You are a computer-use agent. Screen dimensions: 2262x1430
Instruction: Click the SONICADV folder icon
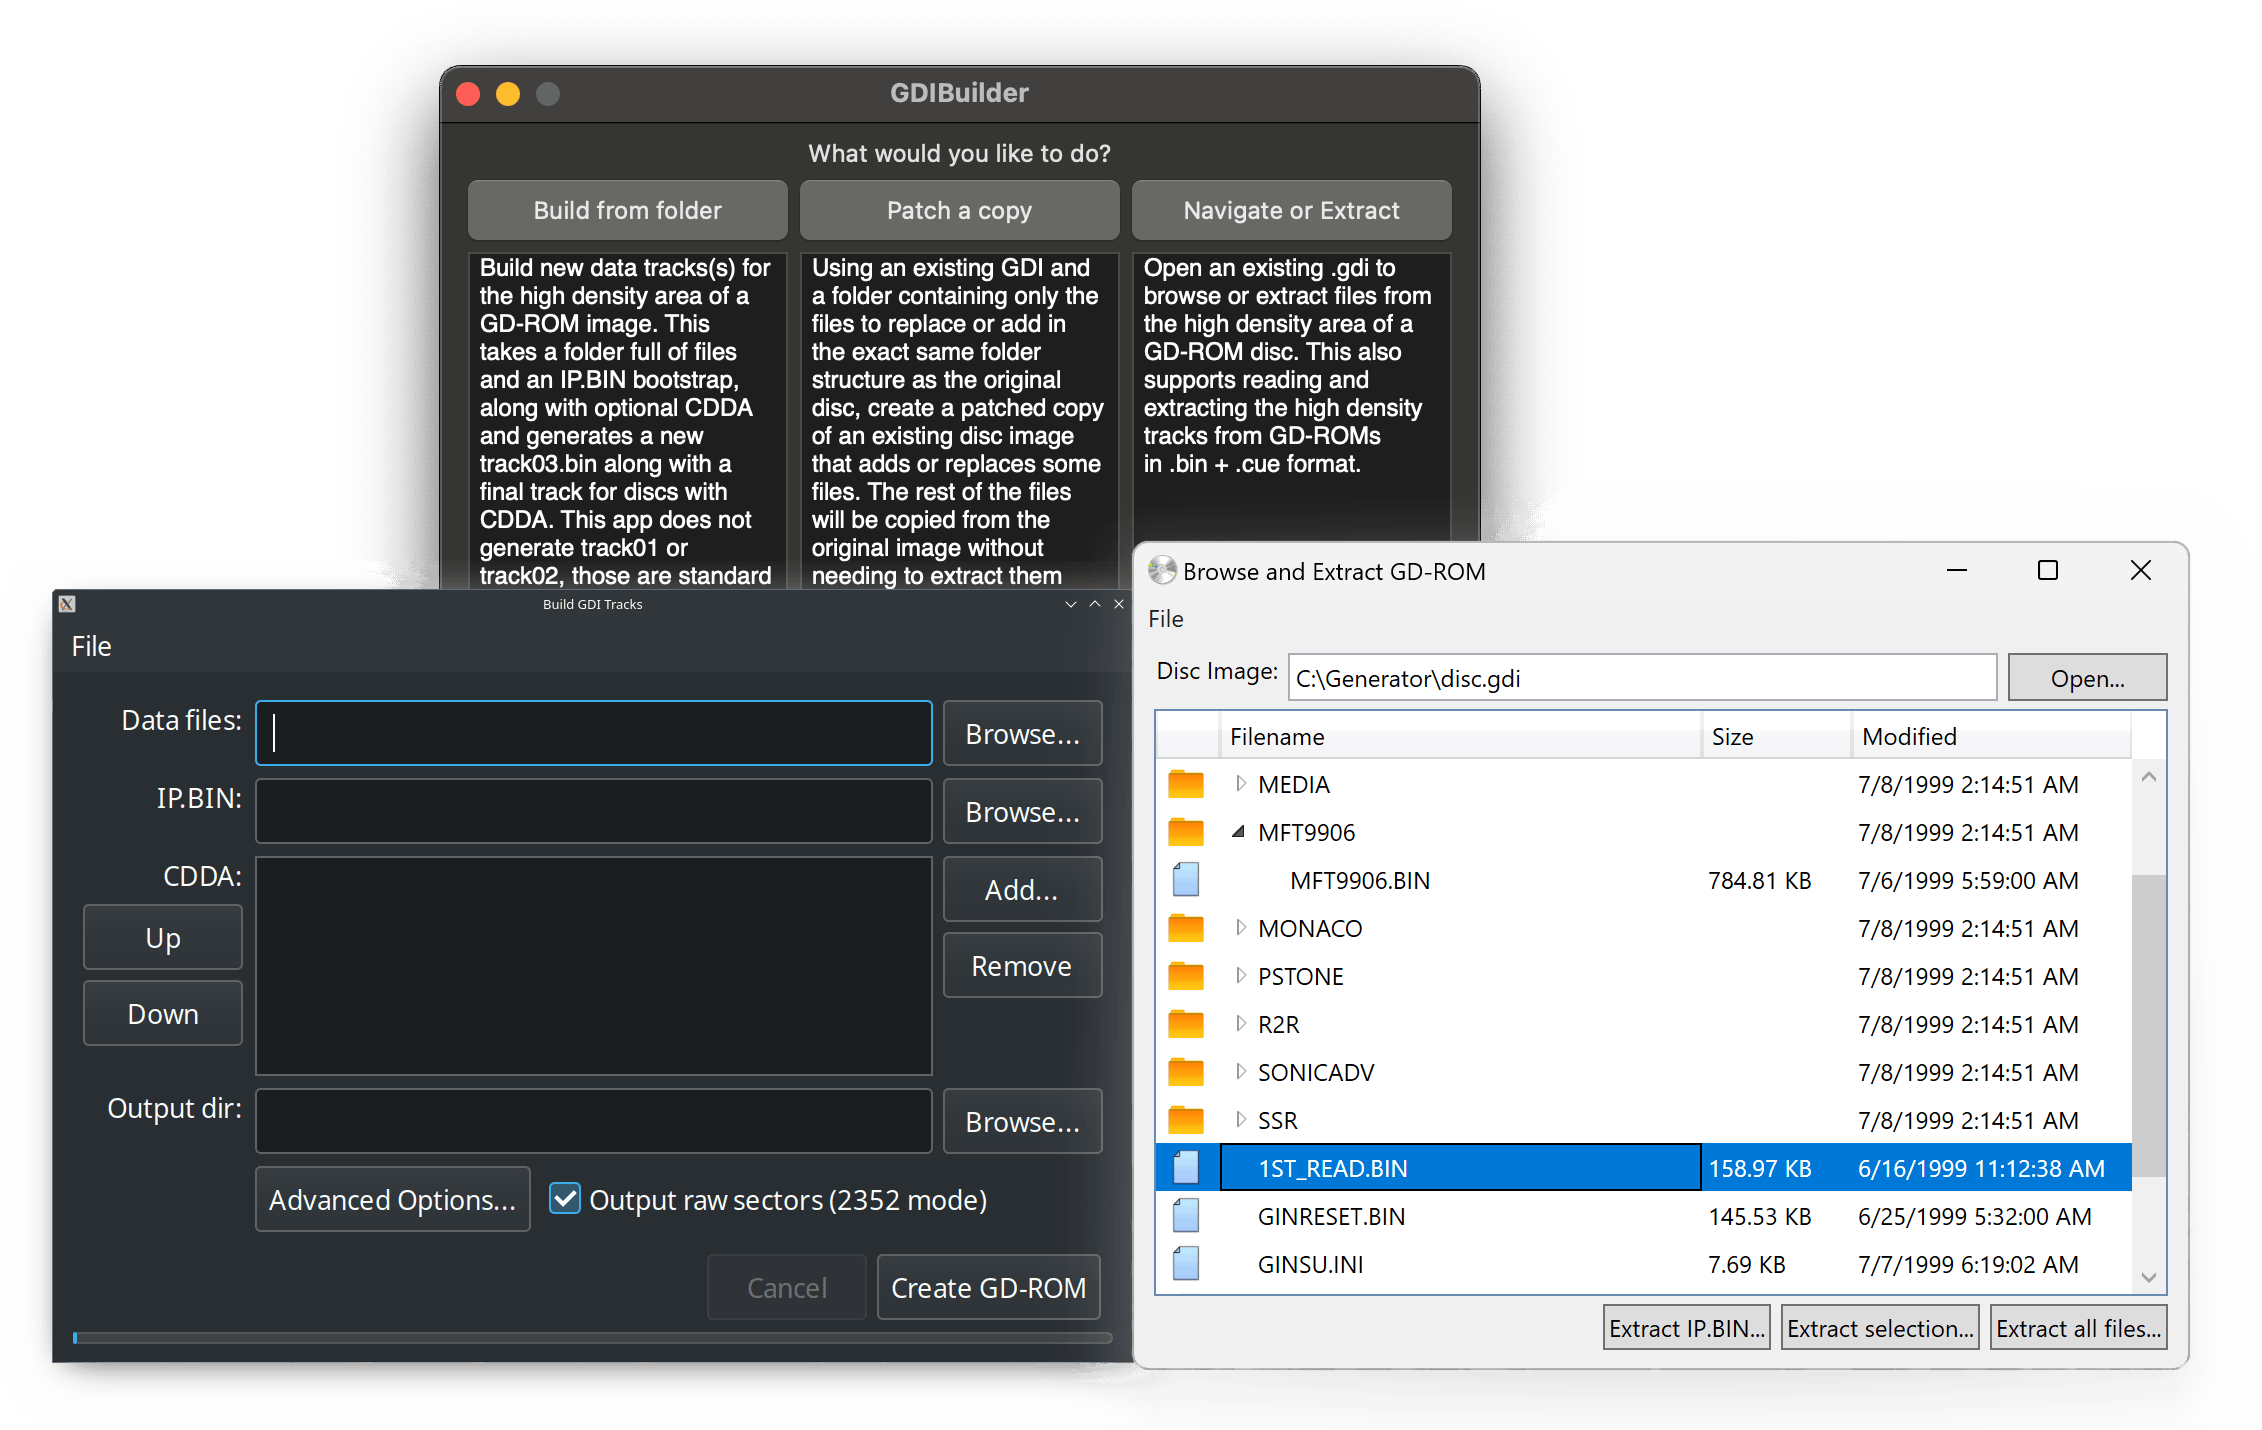tap(1186, 1072)
